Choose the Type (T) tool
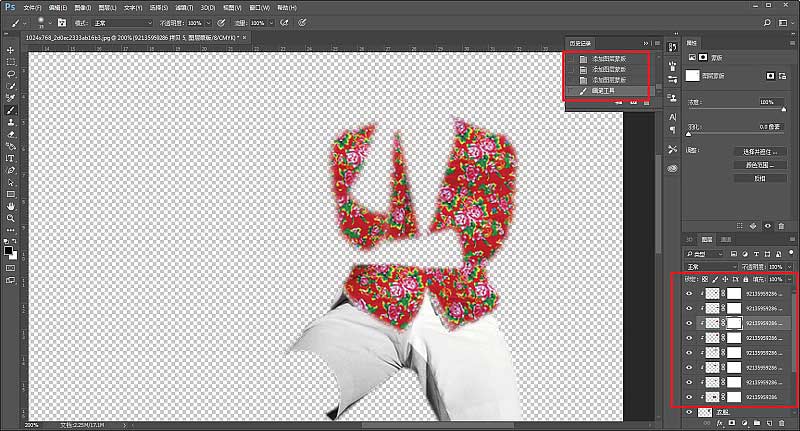The width and height of the screenshot is (800, 431). click(x=11, y=158)
